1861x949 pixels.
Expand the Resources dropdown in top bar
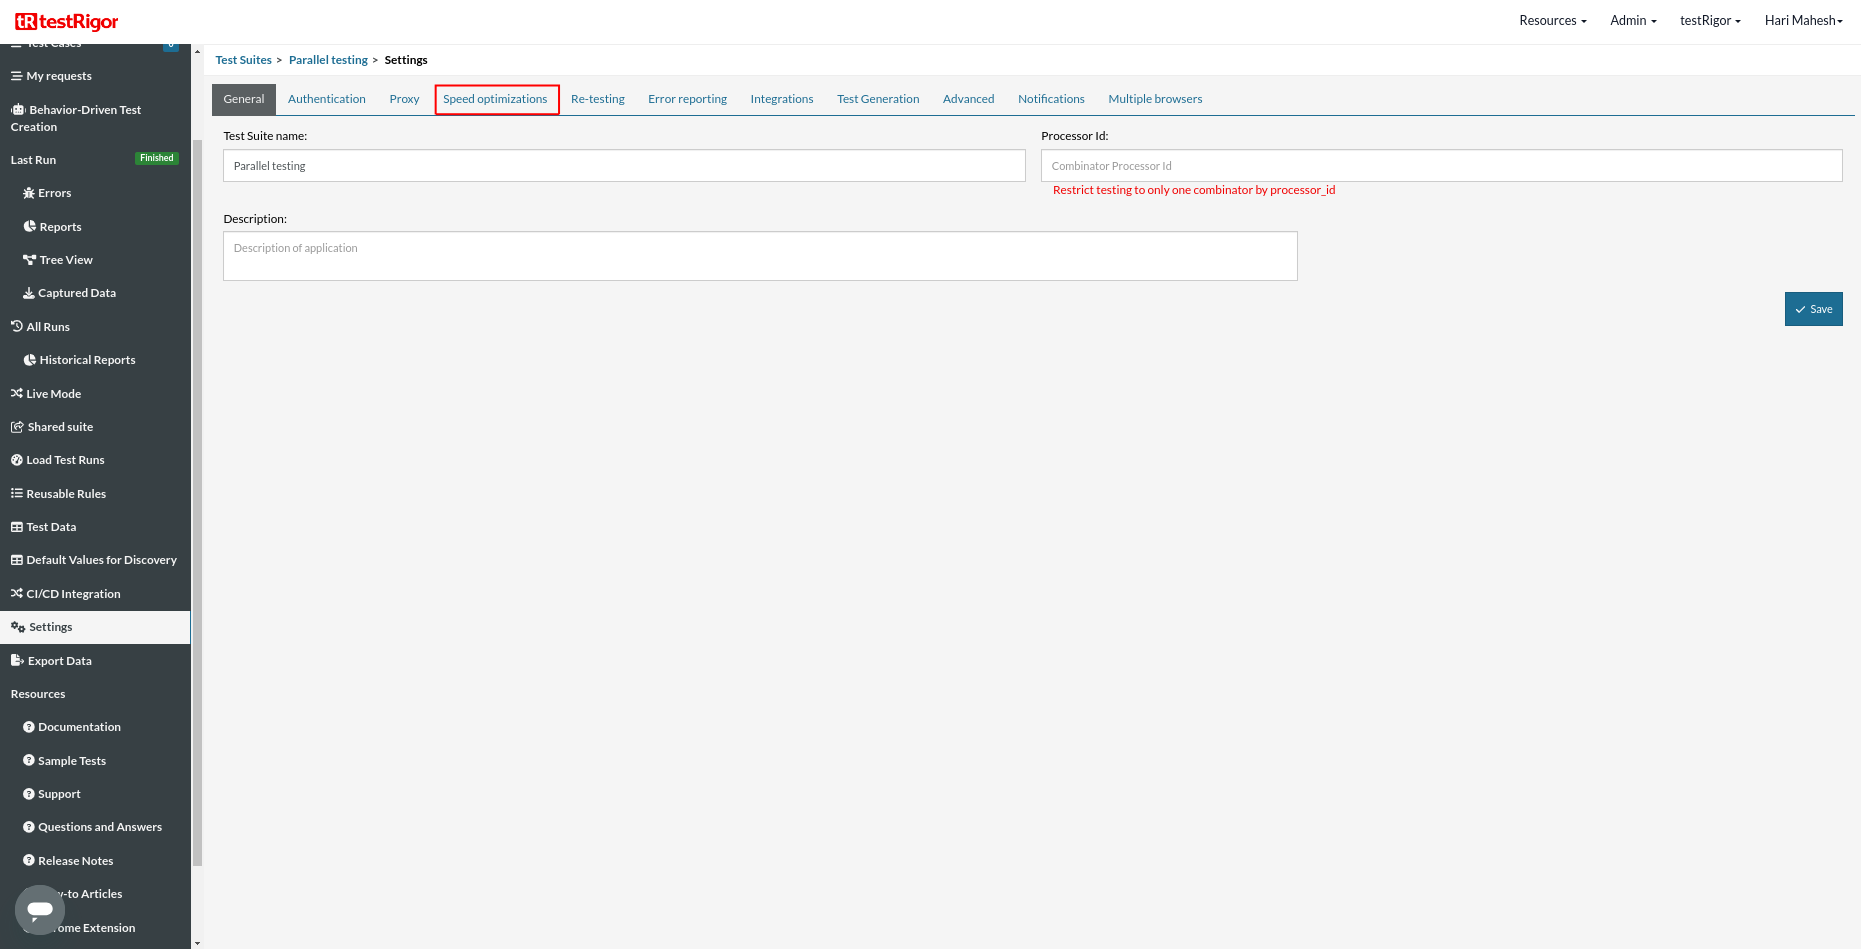(1552, 21)
